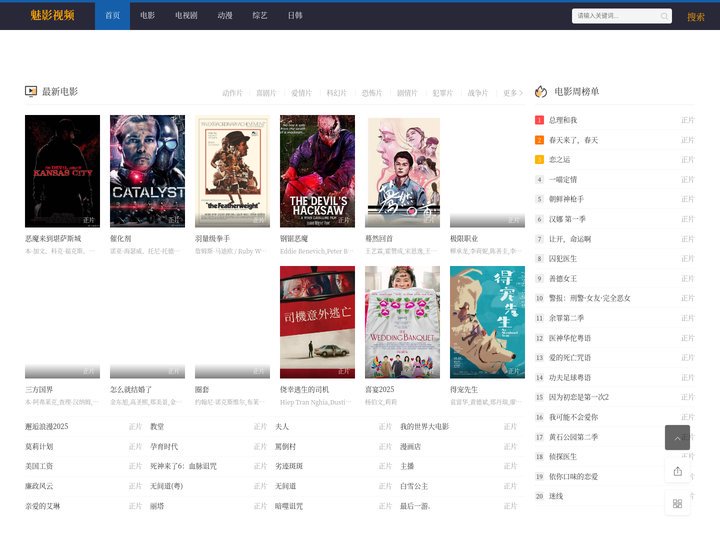The height and width of the screenshot is (540, 720).
Task: Open The Devil's Hacksaw poster
Action: 317,171
